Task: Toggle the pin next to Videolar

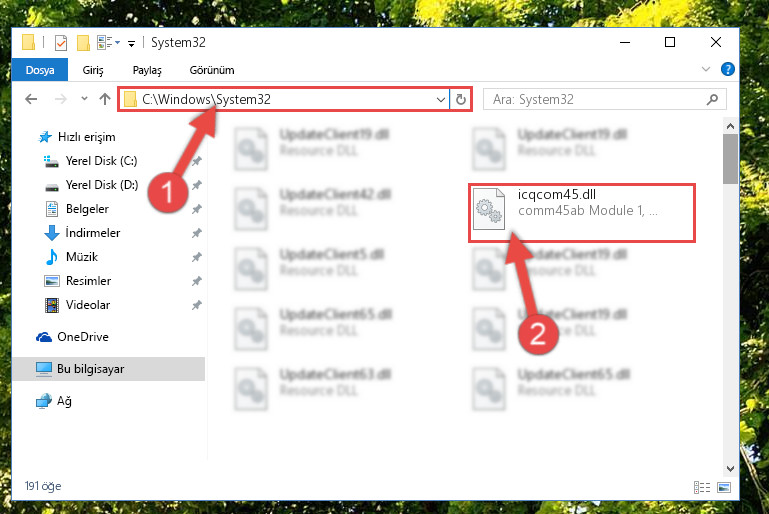Action: tap(197, 305)
